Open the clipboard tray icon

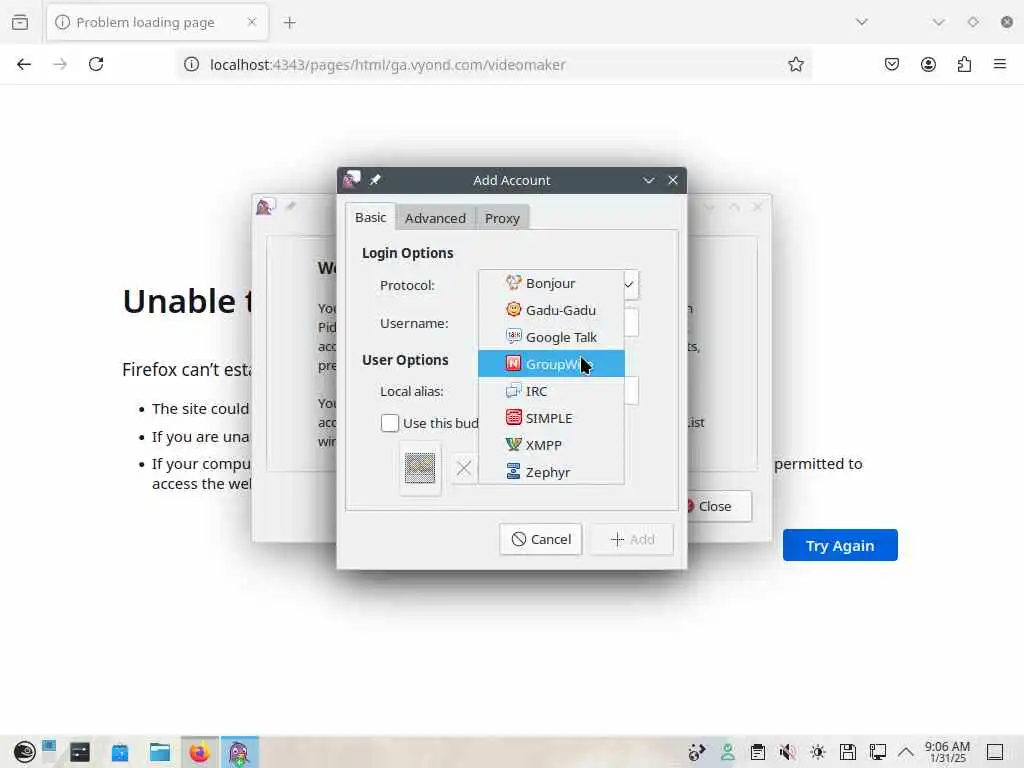tap(758, 752)
